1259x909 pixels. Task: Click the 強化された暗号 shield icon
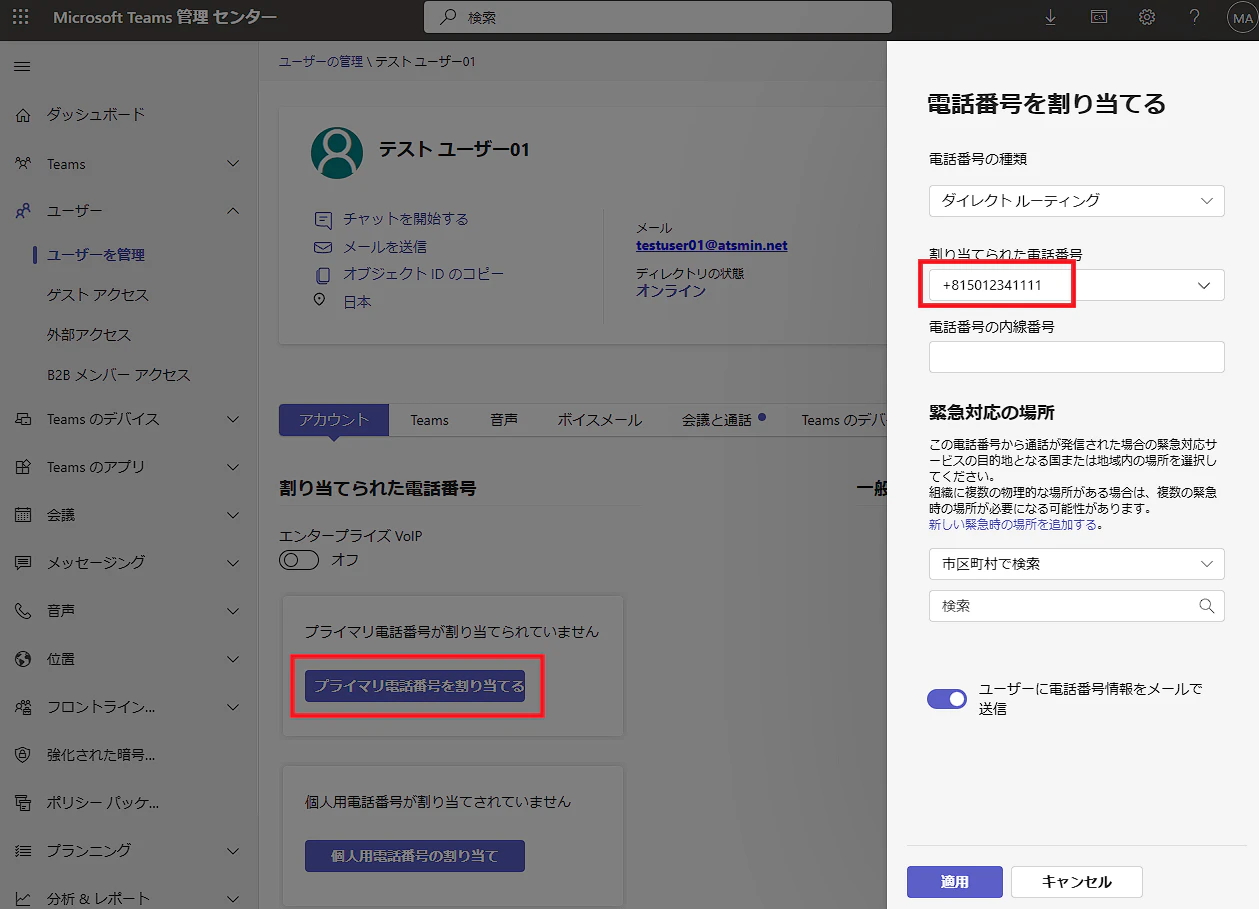point(23,755)
